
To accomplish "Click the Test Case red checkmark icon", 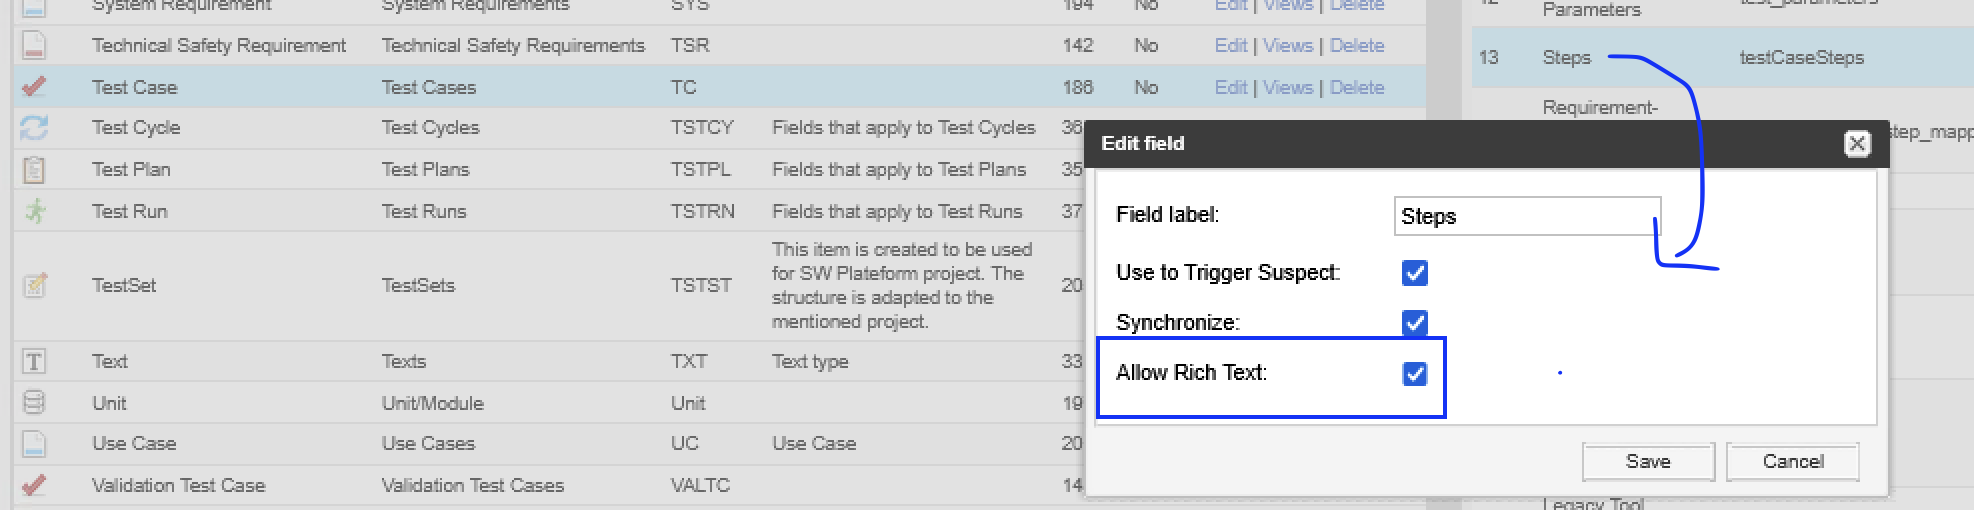I will [34, 87].
